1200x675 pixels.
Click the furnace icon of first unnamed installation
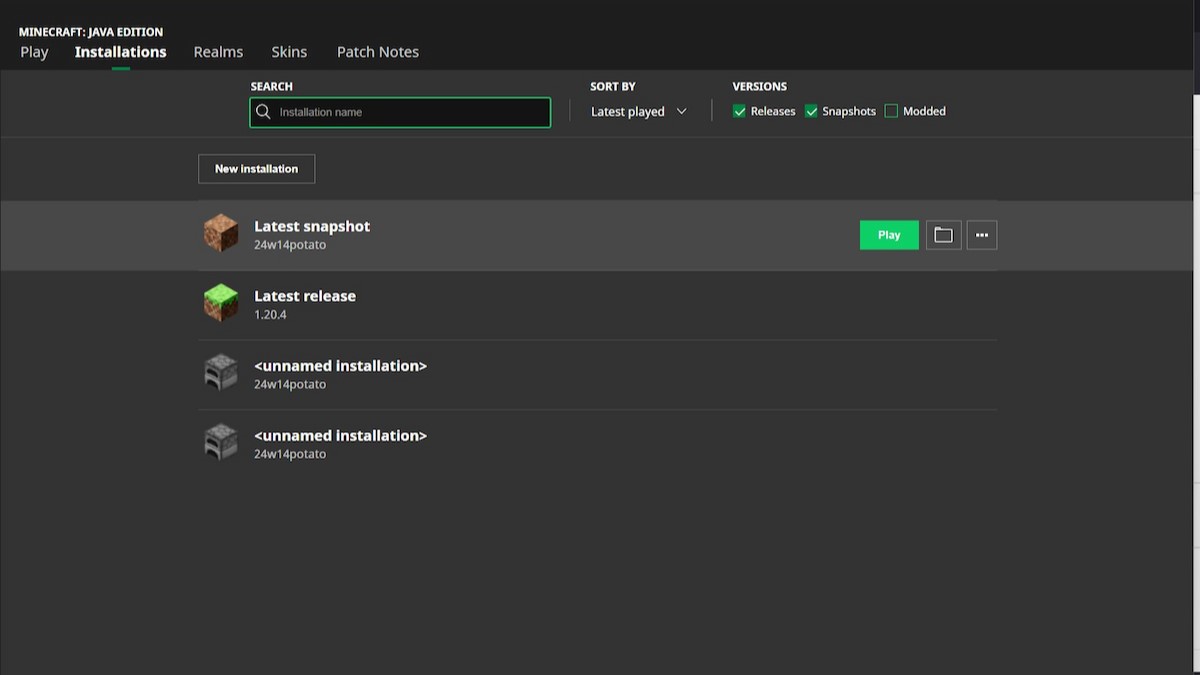pyautogui.click(x=221, y=373)
